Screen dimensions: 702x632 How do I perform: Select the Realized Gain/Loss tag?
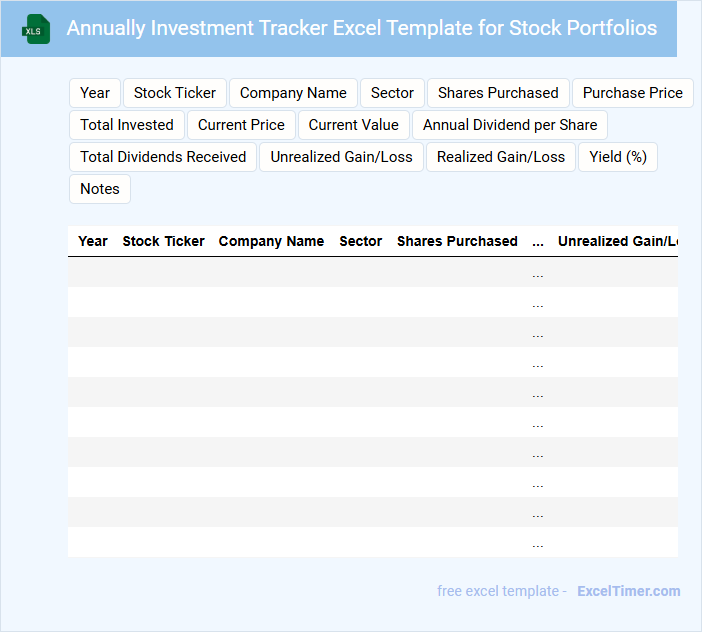coord(501,157)
